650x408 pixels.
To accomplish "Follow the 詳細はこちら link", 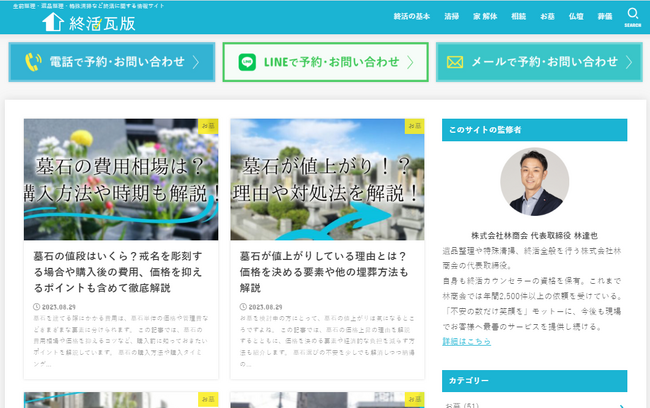I will pyautogui.click(x=466, y=341).
